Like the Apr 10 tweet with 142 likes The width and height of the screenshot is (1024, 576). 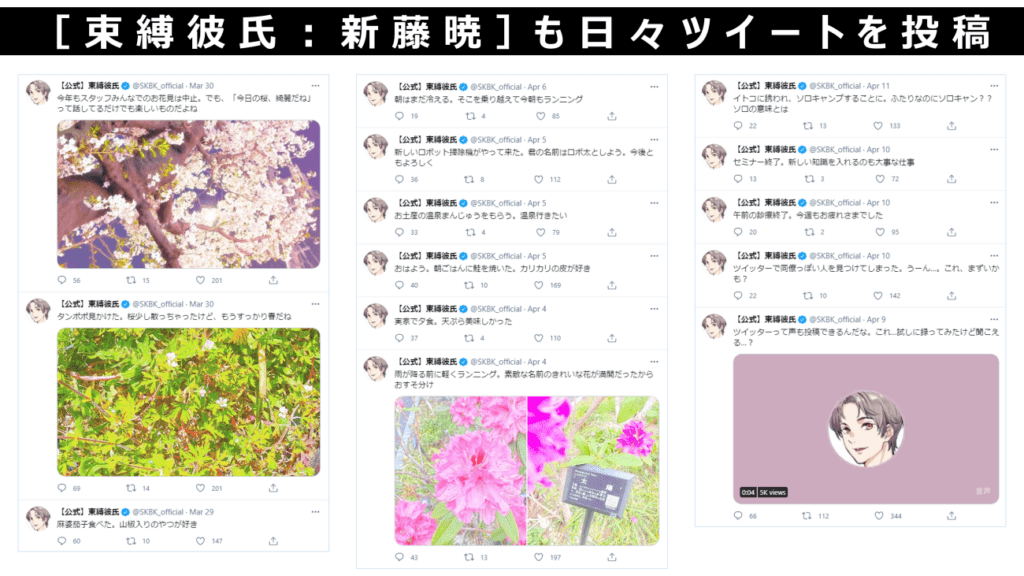878,296
